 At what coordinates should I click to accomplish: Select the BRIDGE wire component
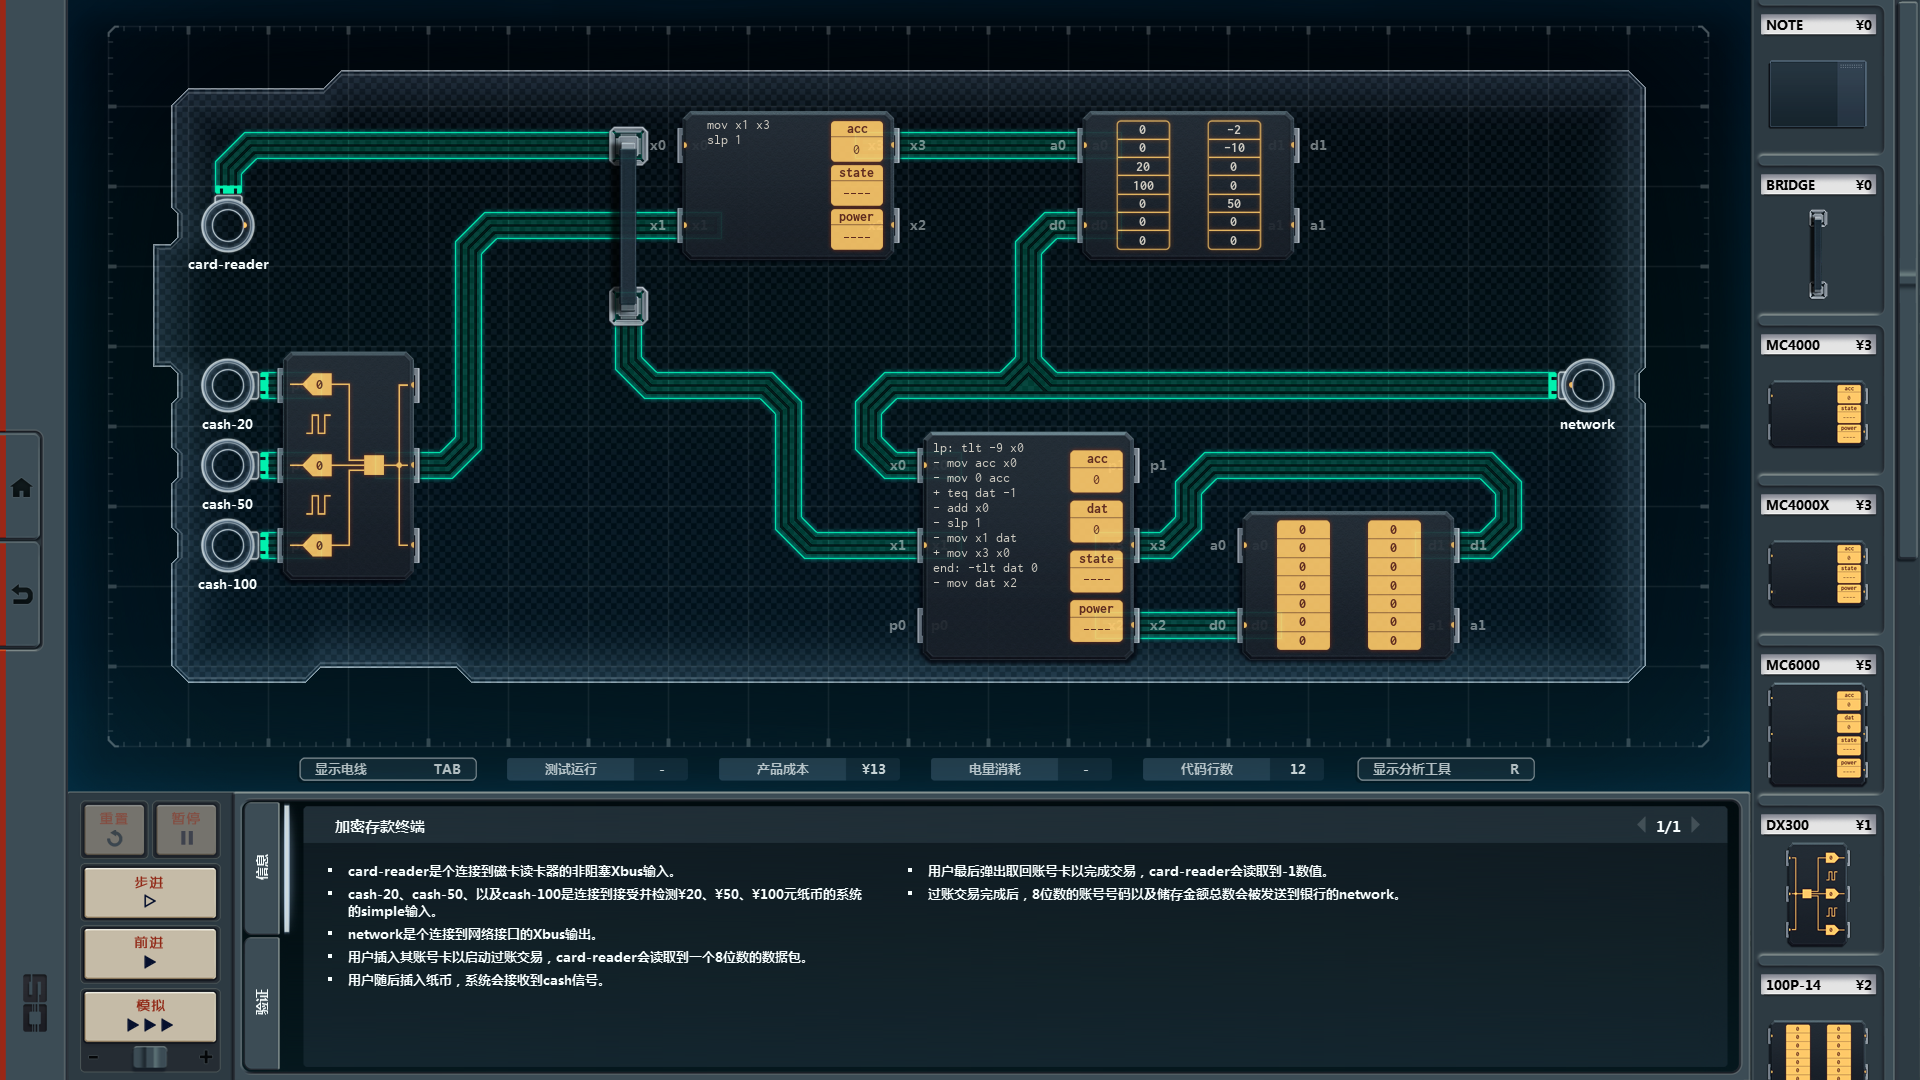[x=1817, y=254]
